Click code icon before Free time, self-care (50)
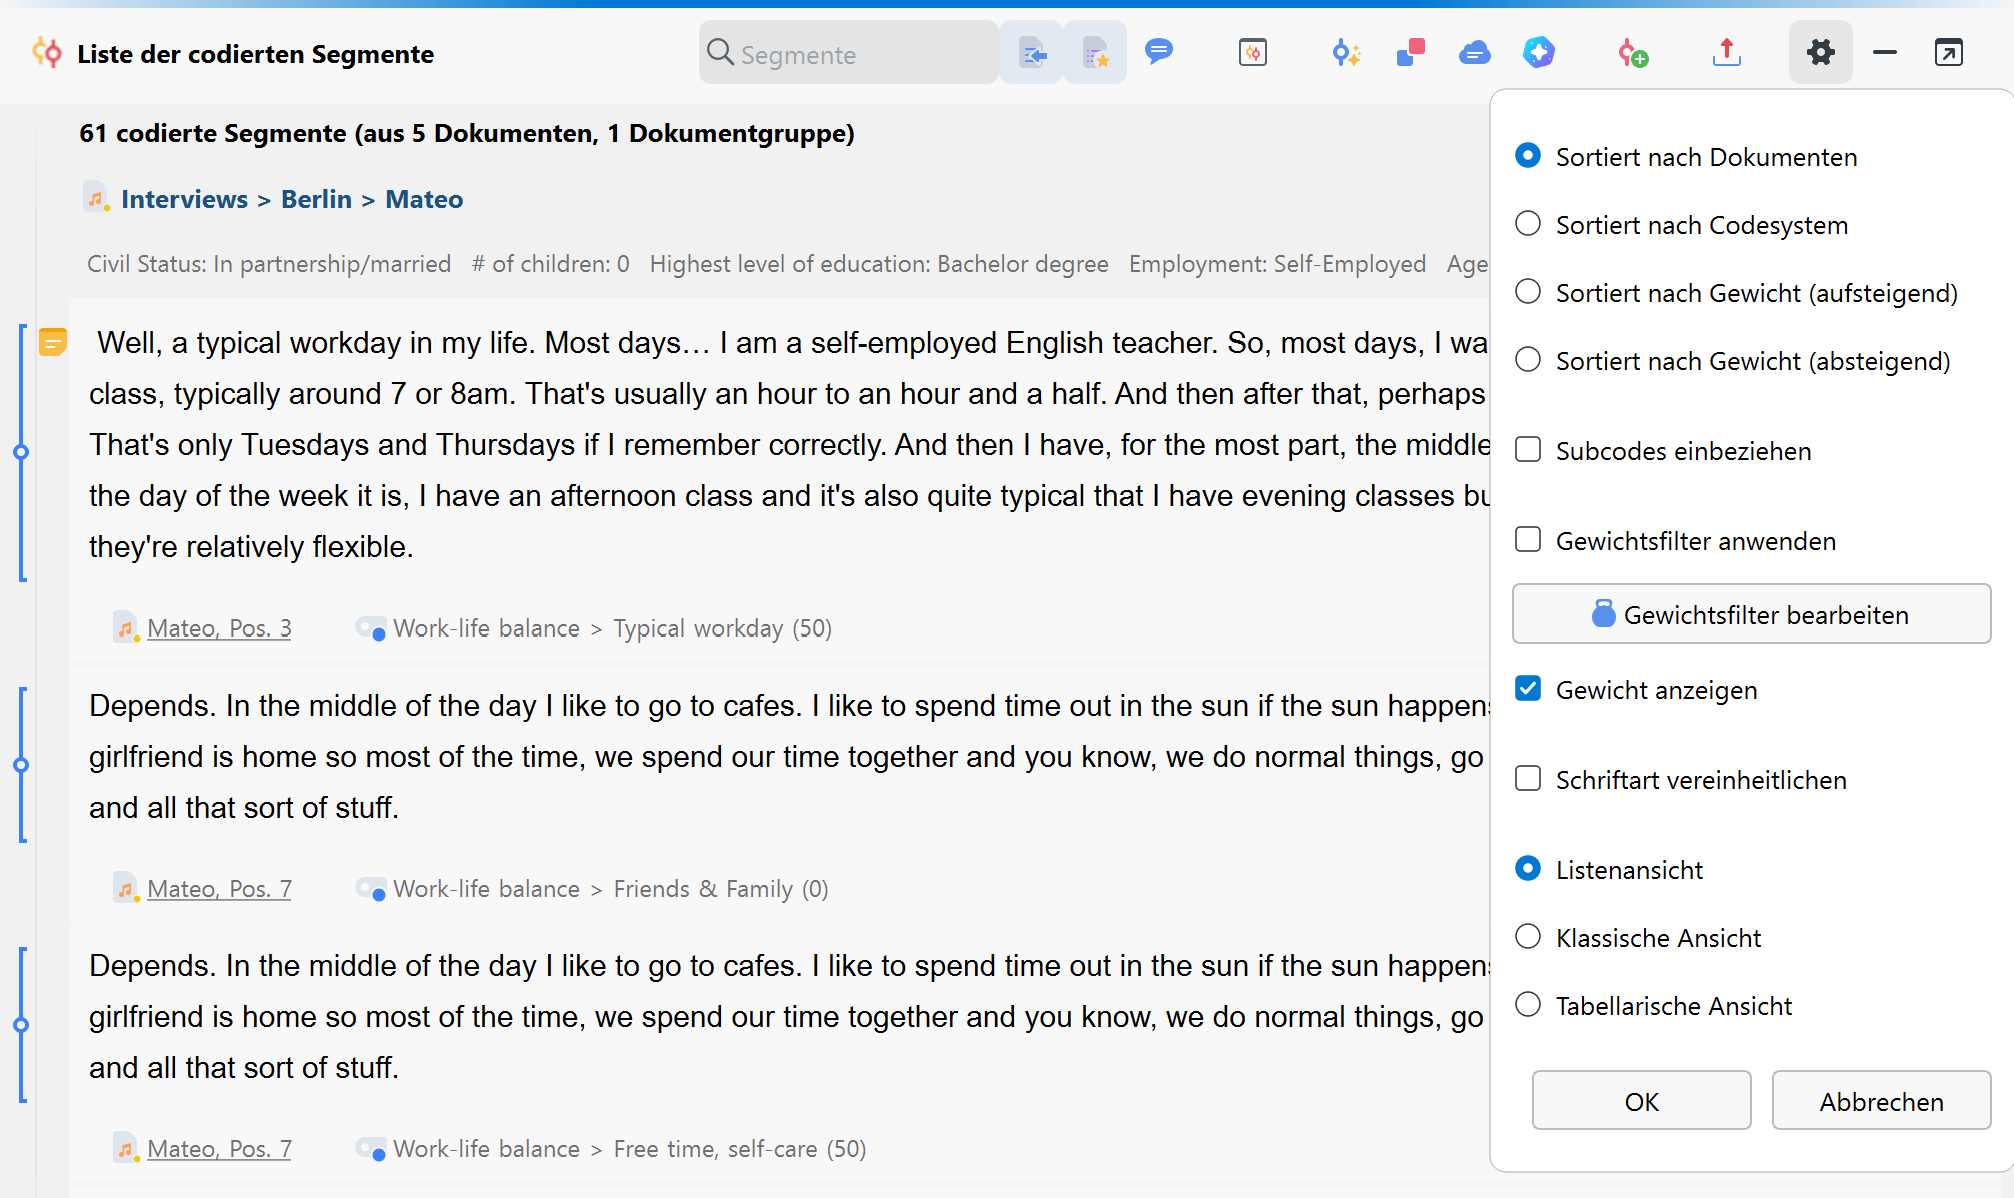The width and height of the screenshot is (2014, 1198). (371, 1149)
